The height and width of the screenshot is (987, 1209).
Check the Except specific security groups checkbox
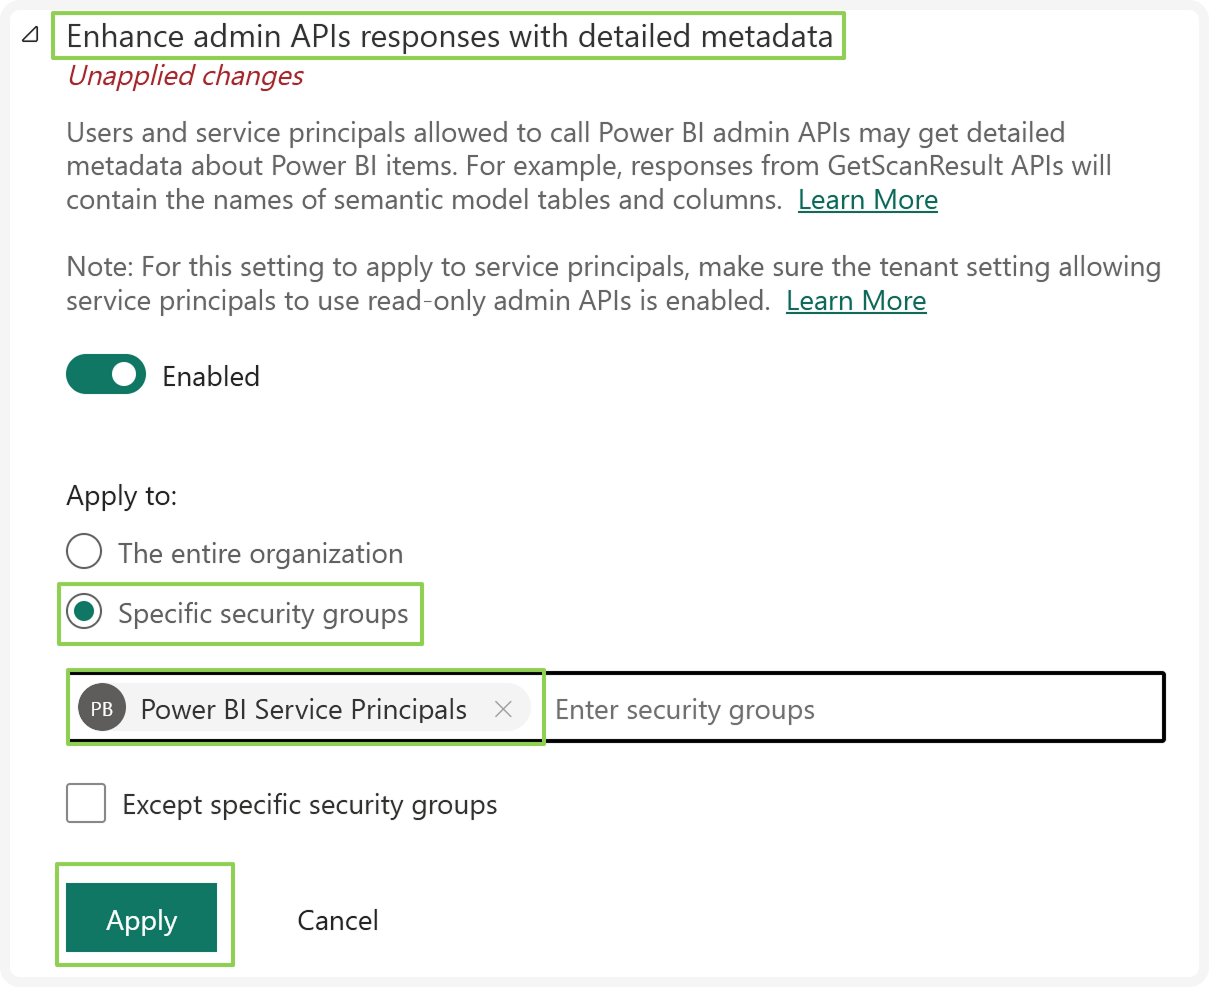point(86,804)
